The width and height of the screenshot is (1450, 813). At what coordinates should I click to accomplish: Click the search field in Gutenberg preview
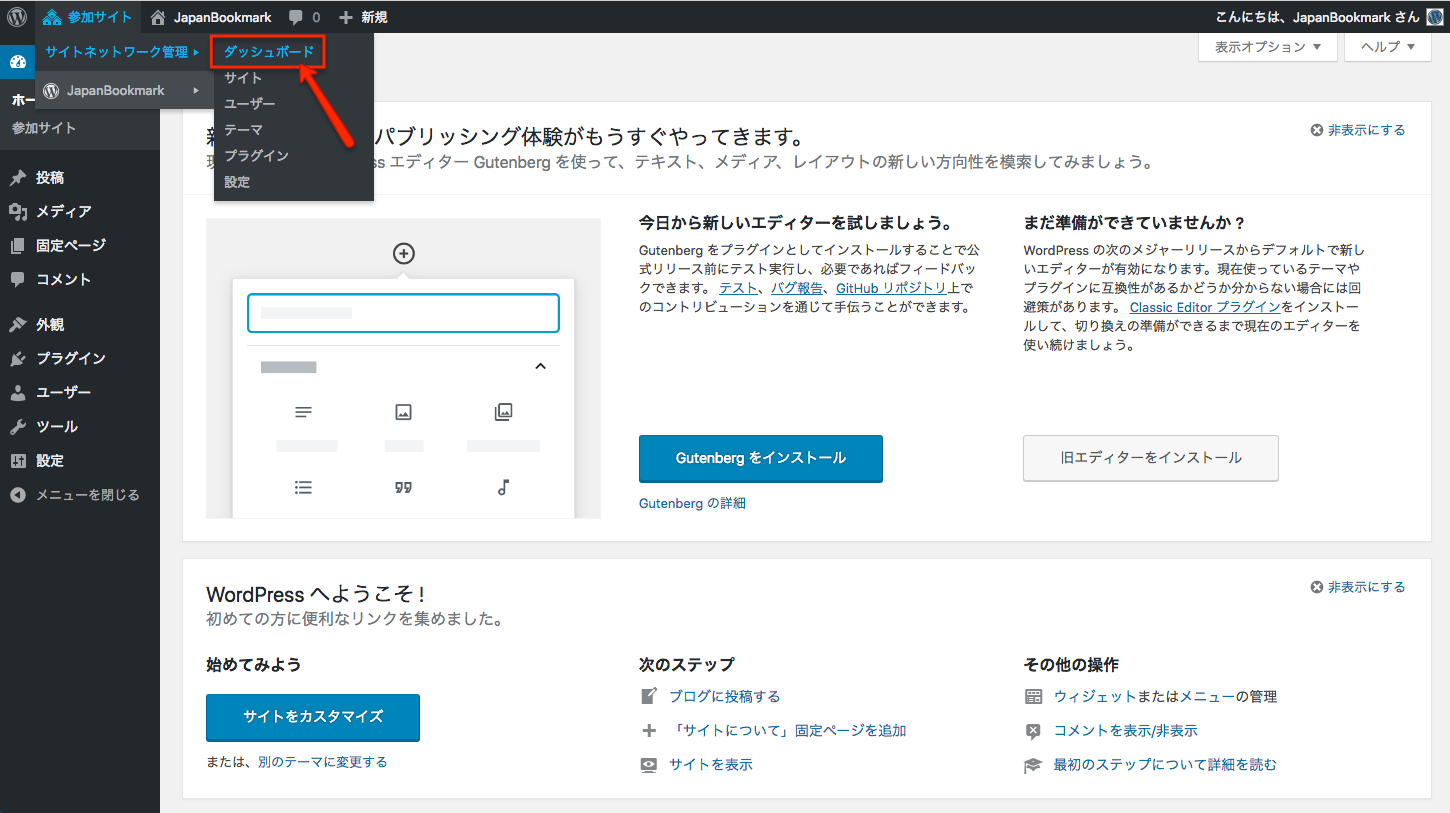[x=403, y=313]
